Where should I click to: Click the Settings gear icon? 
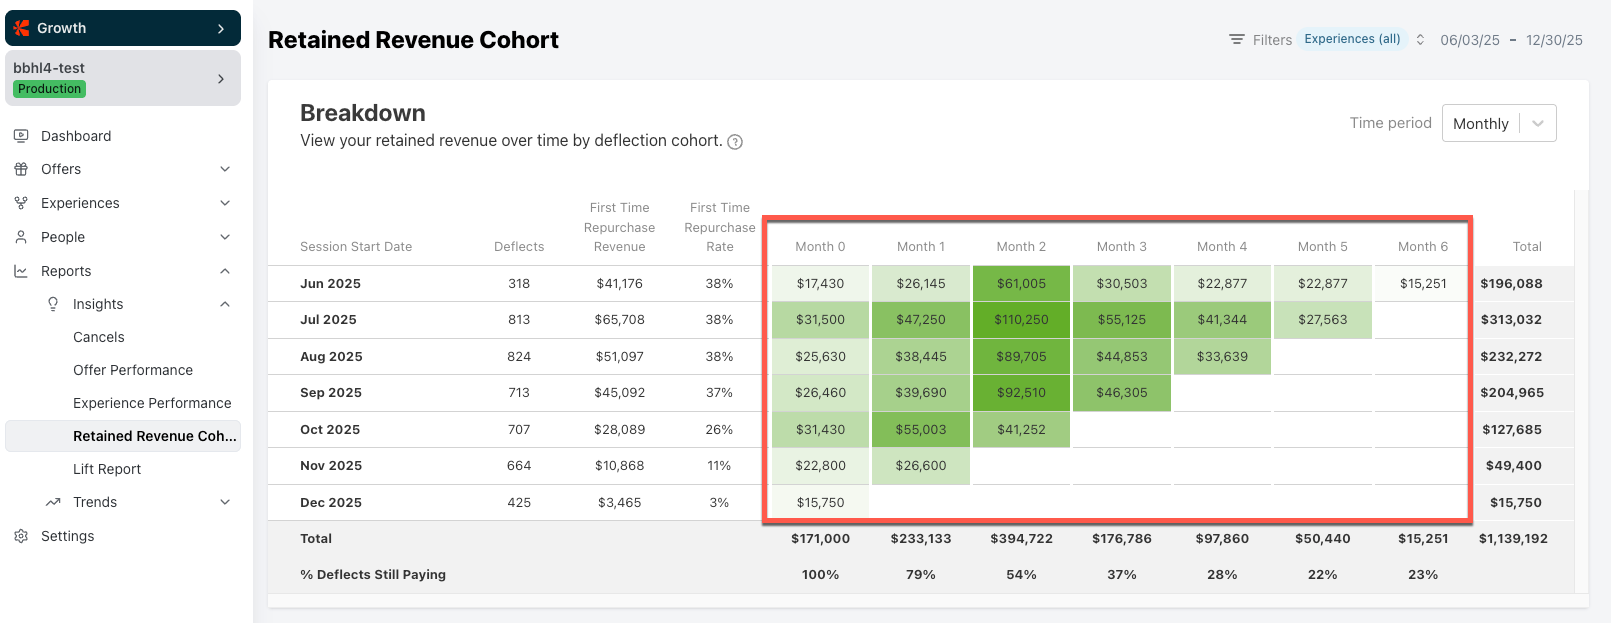point(21,536)
